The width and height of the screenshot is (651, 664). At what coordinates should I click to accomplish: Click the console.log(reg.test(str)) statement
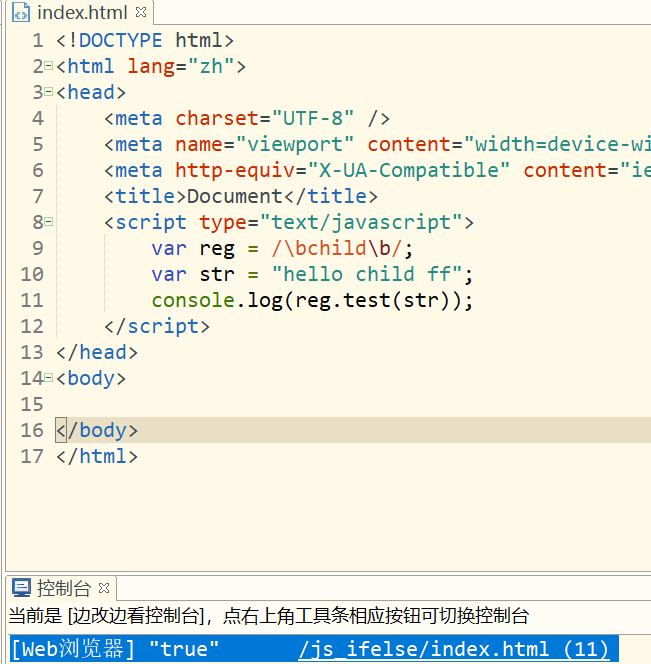(x=312, y=300)
